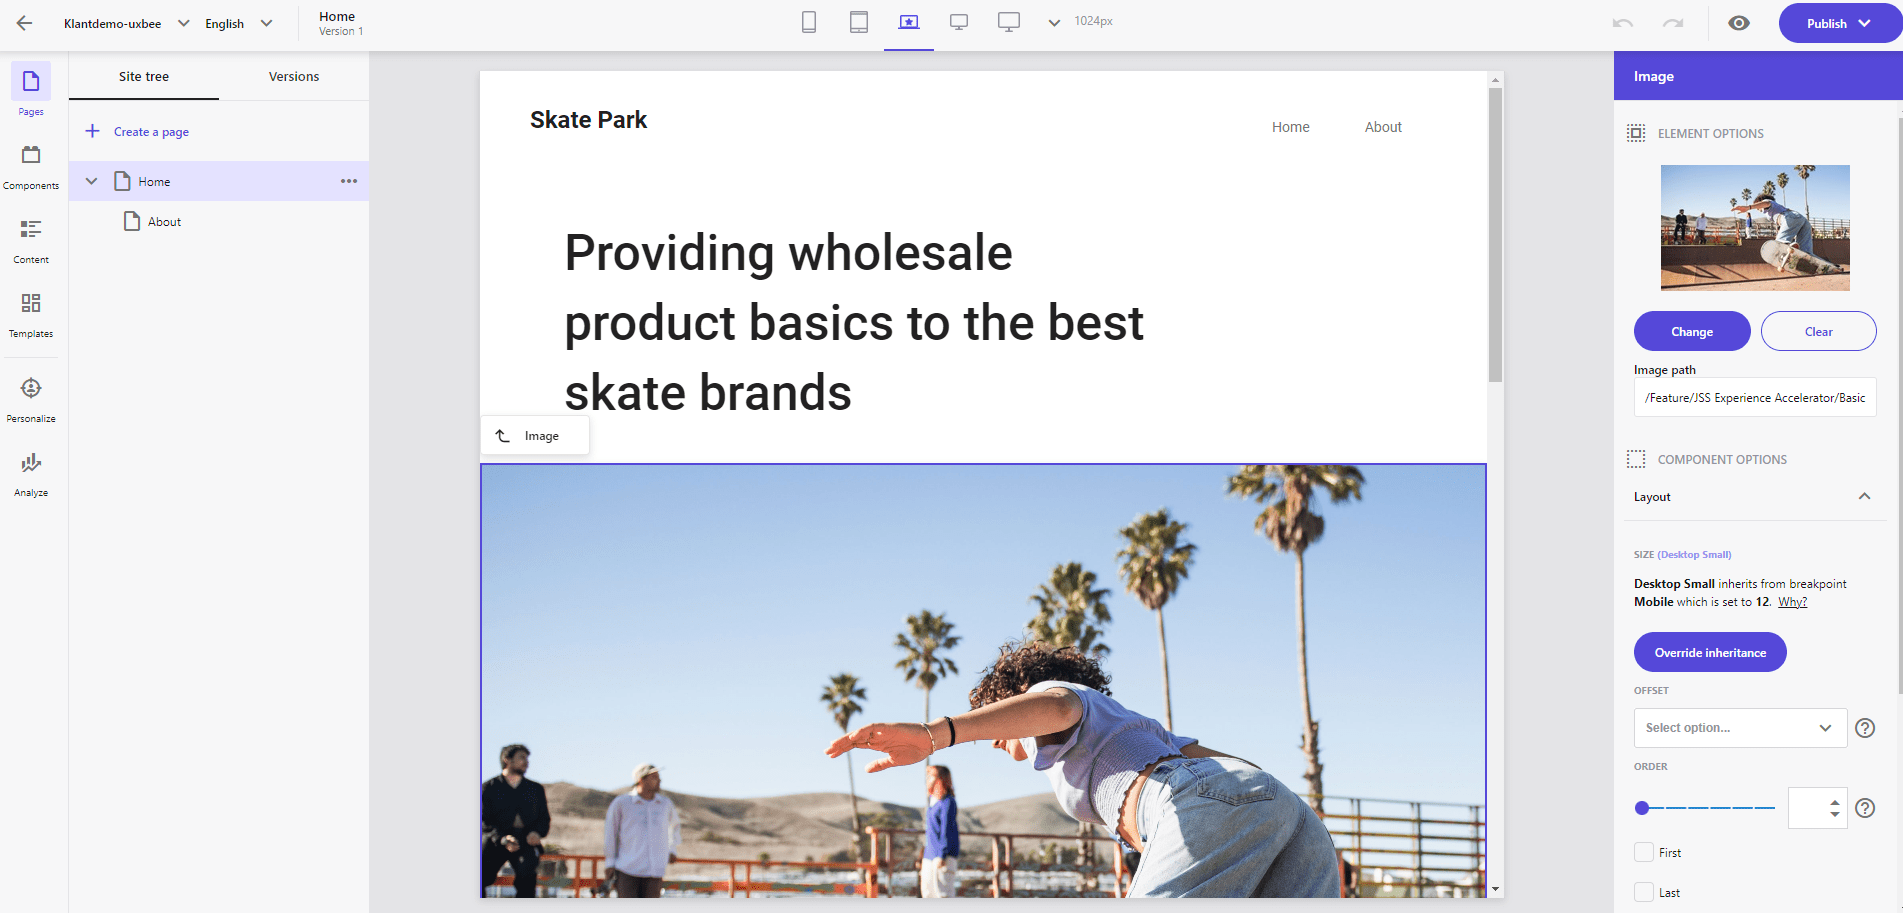
Task: Open the Templates sidebar panel
Action: [31, 315]
